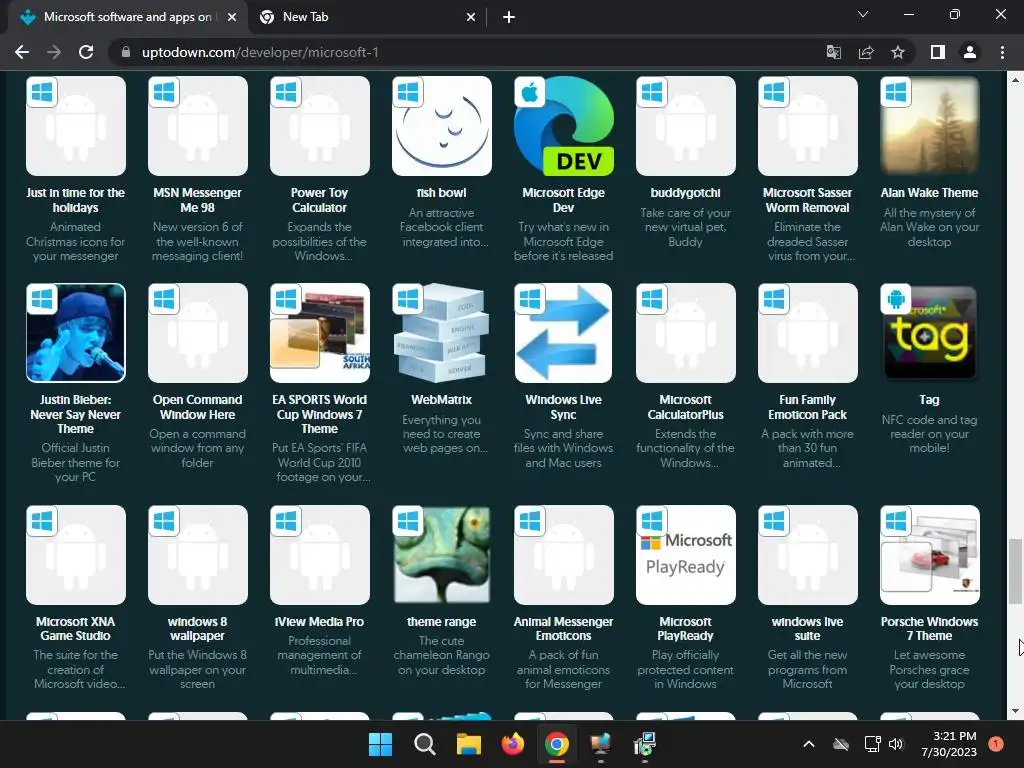The height and width of the screenshot is (768, 1024).
Task: Select Microsoft software and apps tab
Action: [x=127, y=17]
